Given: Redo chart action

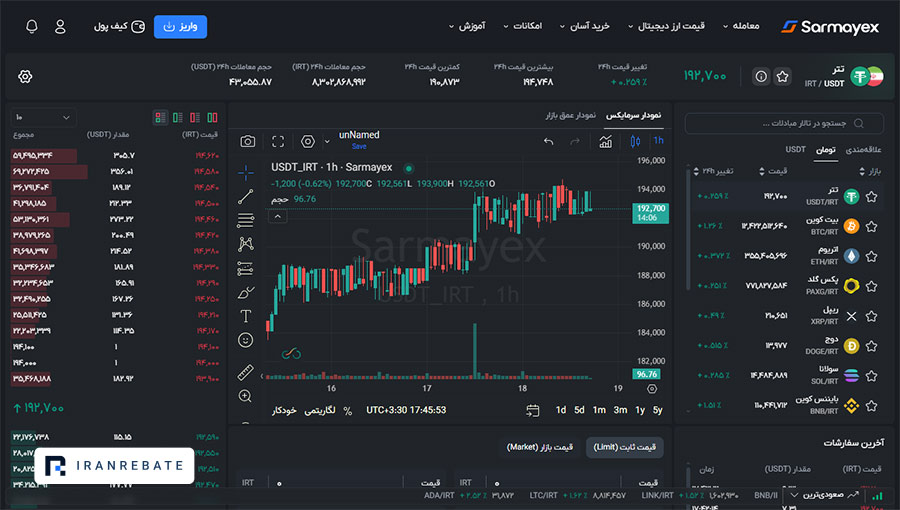Looking at the screenshot, I should pos(575,141).
